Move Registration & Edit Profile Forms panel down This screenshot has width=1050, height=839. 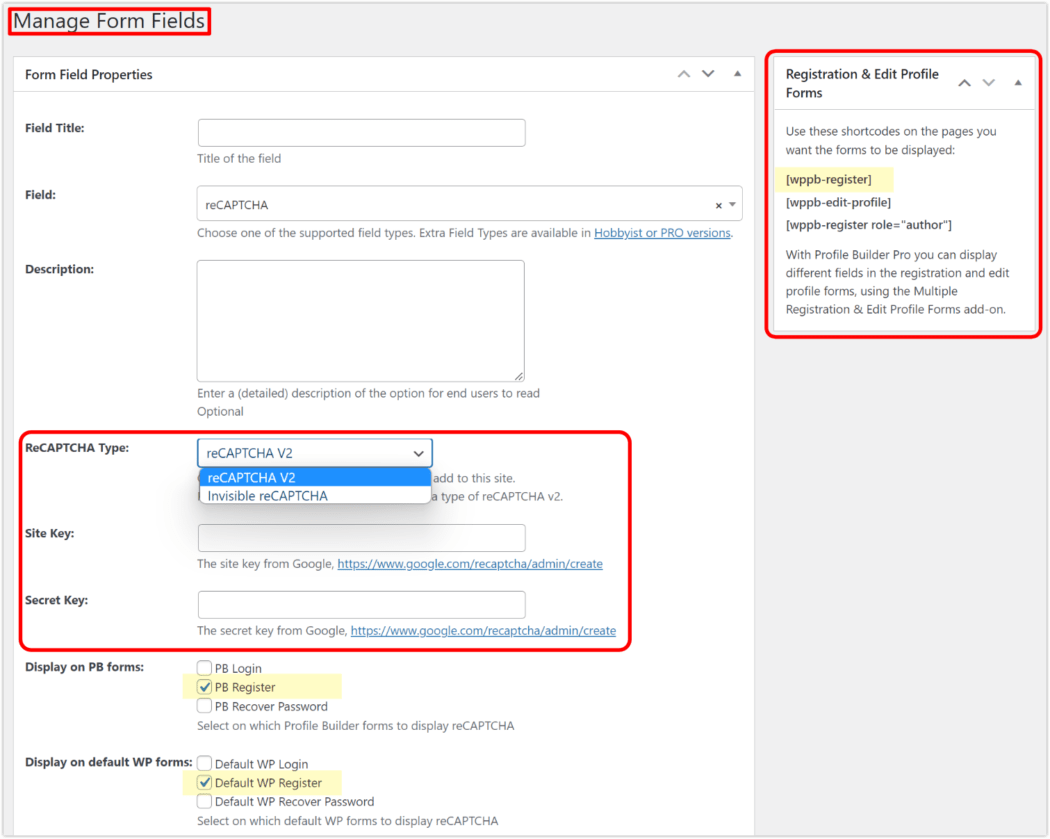(989, 83)
